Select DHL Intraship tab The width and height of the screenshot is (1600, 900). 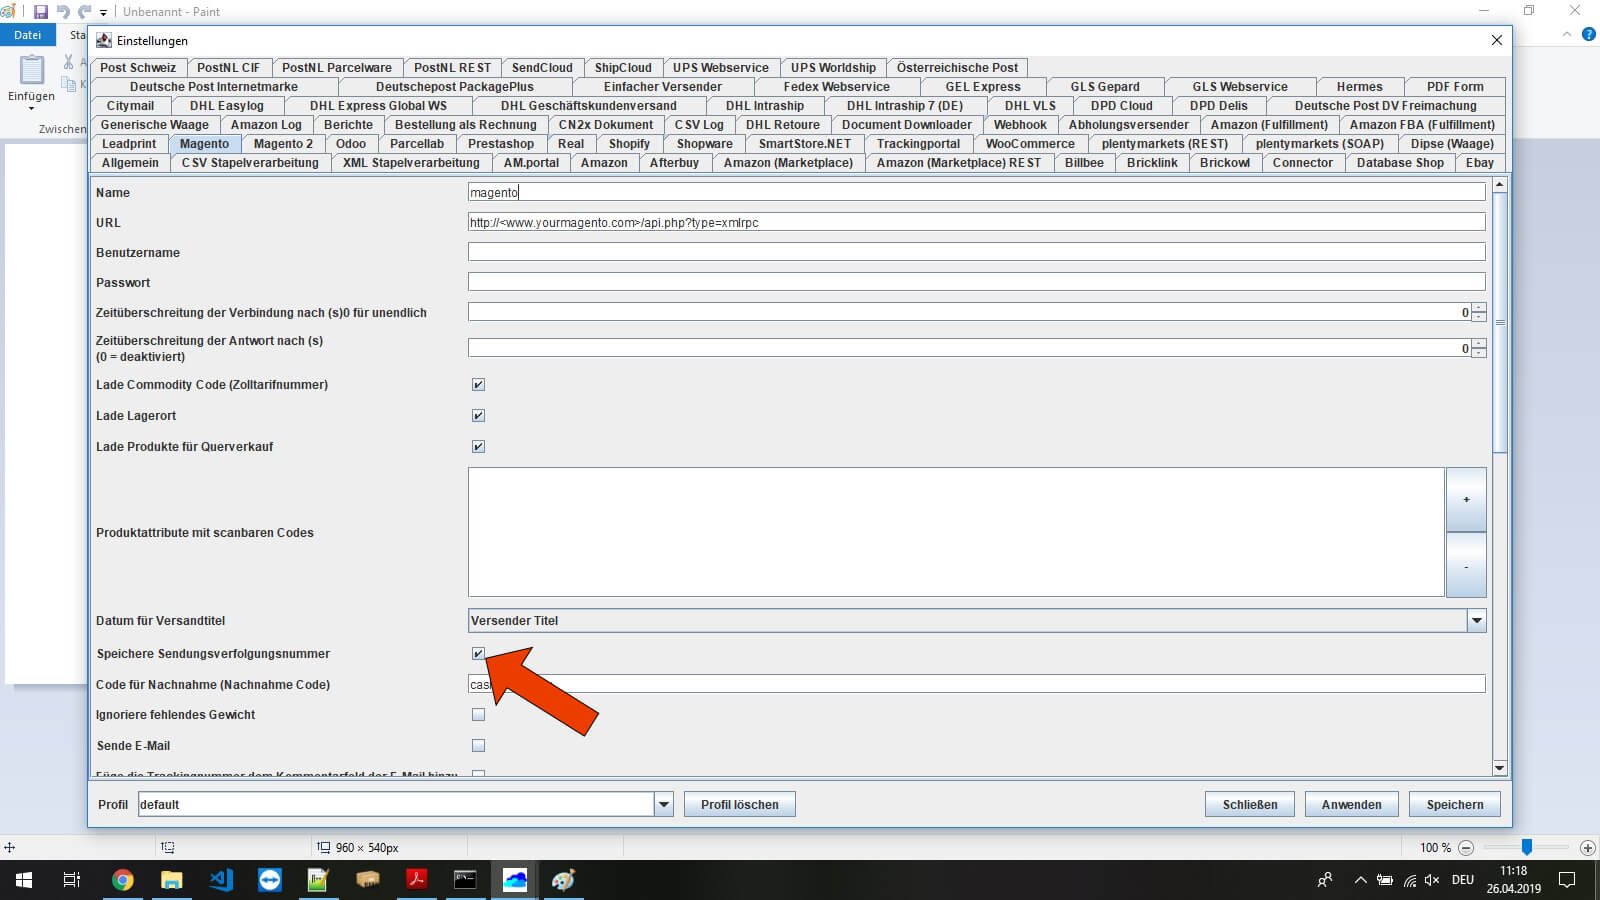[765, 106]
